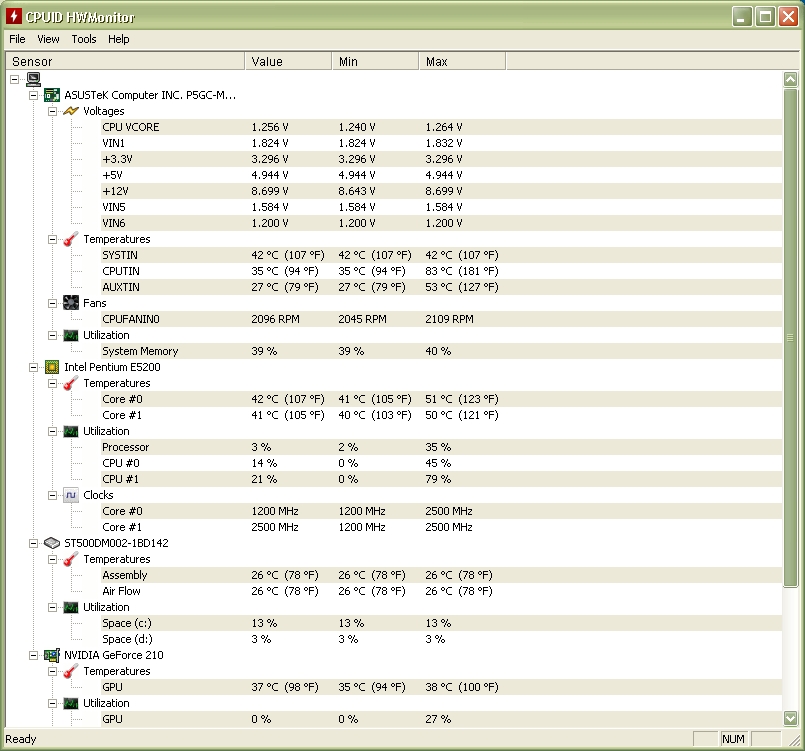805x751 pixels.
Task: Select the CPUFANIN0 fan row
Action: click(442, 319)
